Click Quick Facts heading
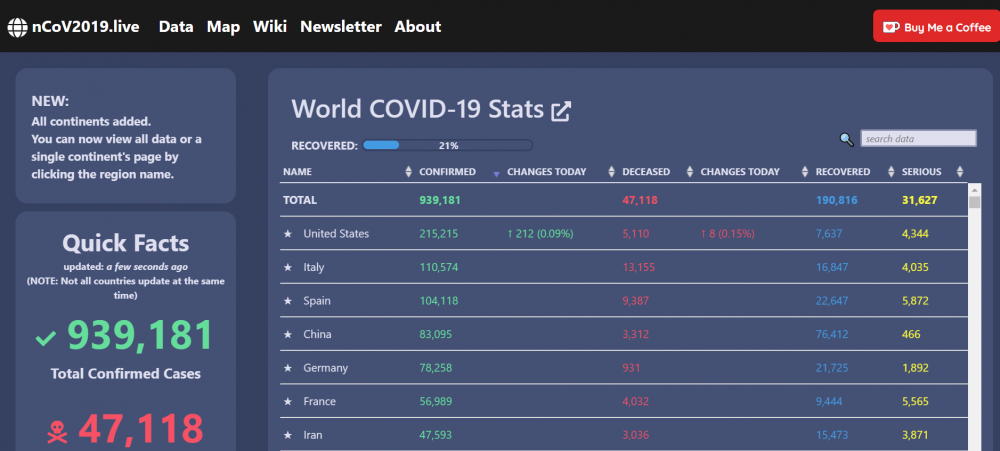The height and width of the screenshot is (451, 1000). tap(126, 243)
